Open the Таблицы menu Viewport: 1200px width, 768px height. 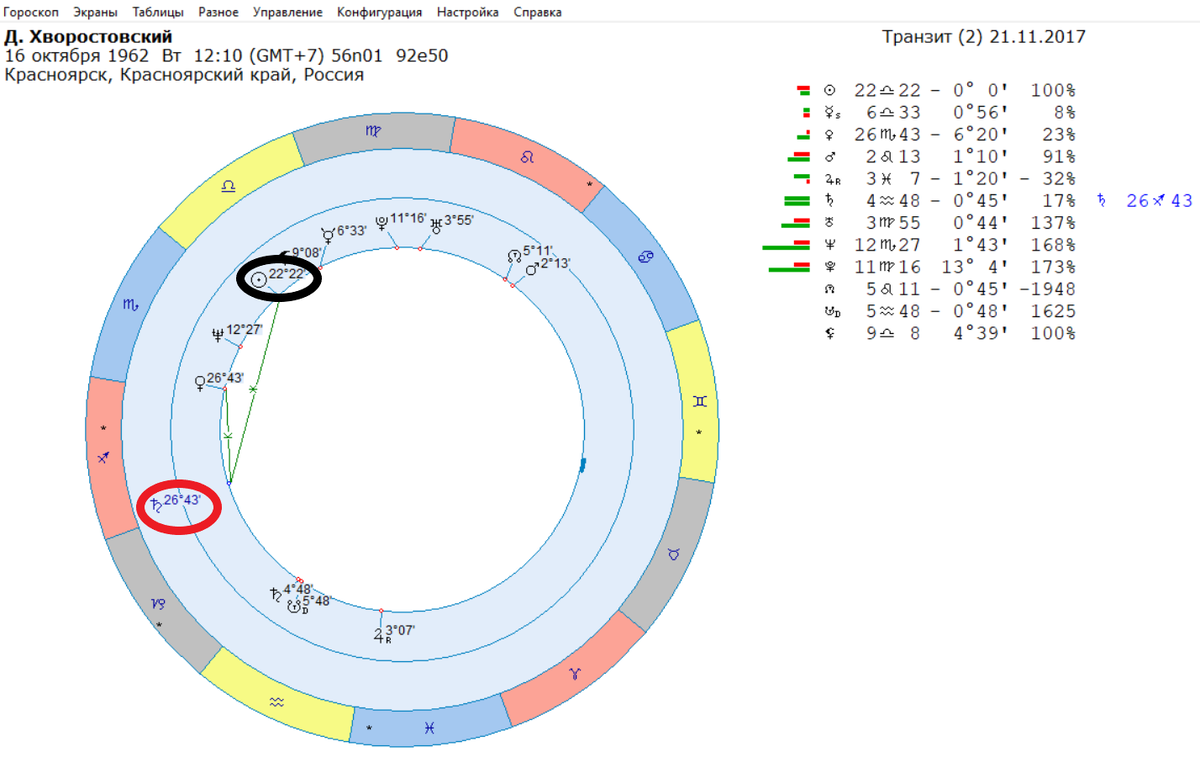[159, 13]
